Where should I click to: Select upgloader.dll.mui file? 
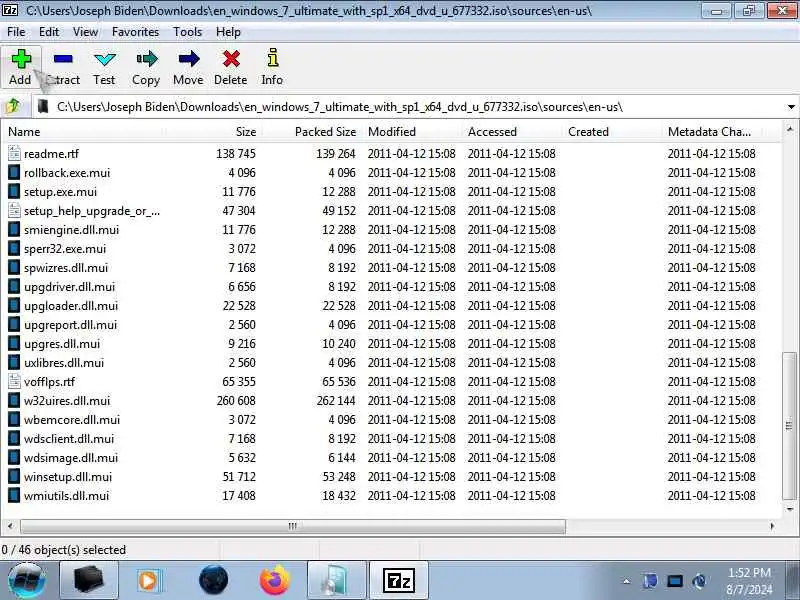(x=71, y=306)
